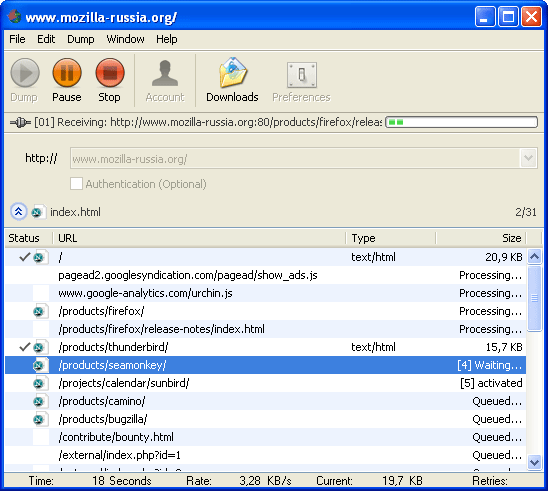Close the www.mozilla-russia.org window
Screen dimensions: 548x491
click(x=531, y=16)
